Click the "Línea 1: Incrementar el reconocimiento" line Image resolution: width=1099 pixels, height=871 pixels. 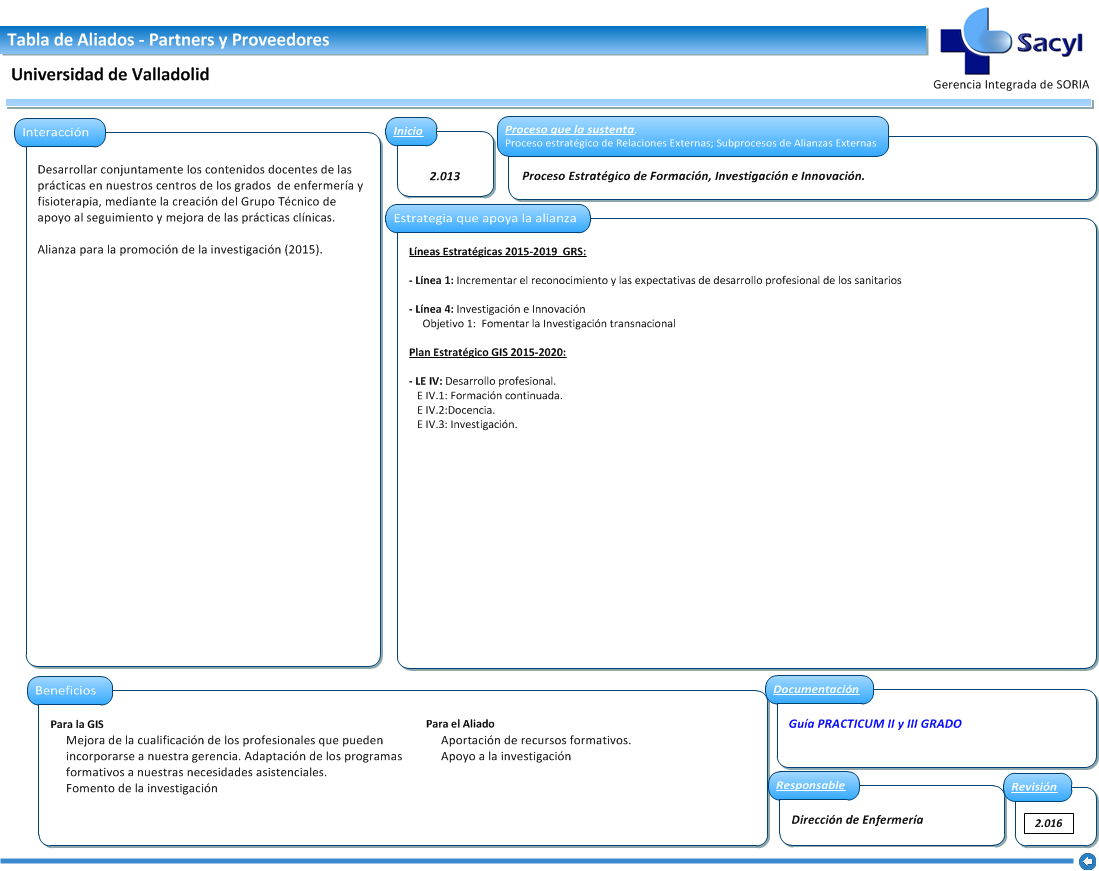(655, 280)
